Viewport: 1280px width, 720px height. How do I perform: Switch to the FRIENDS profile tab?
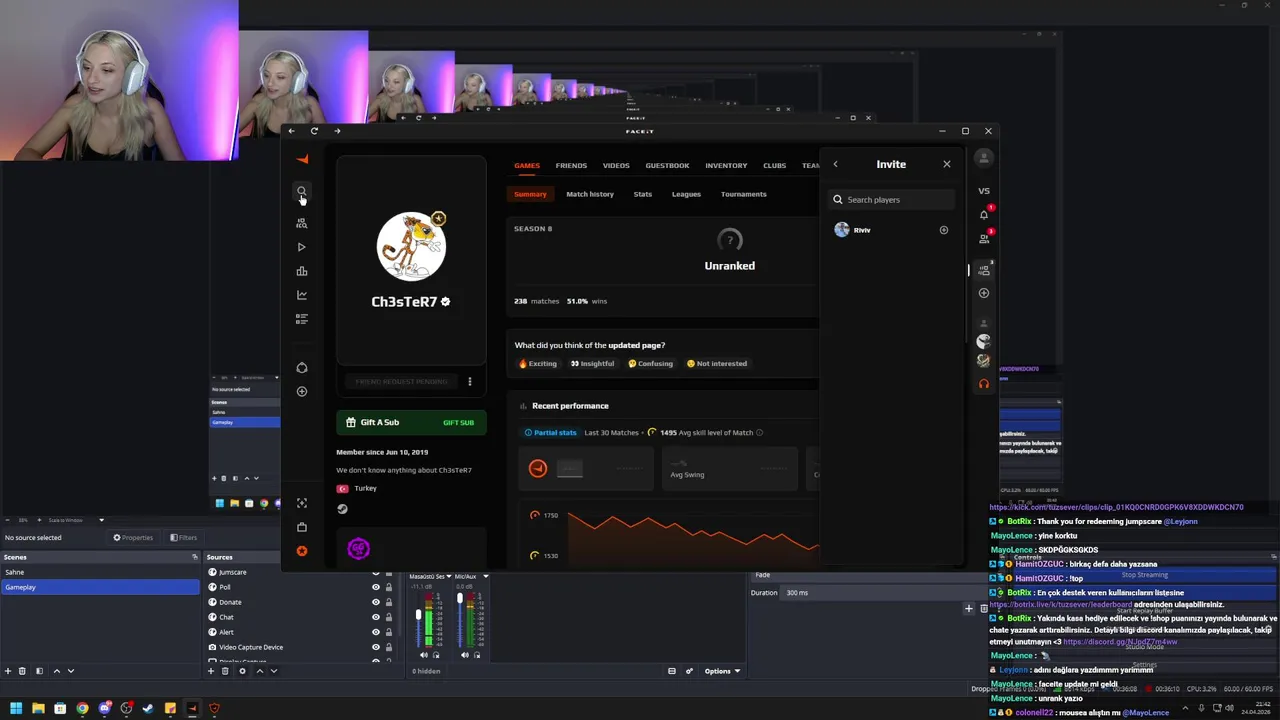[571, 165]
